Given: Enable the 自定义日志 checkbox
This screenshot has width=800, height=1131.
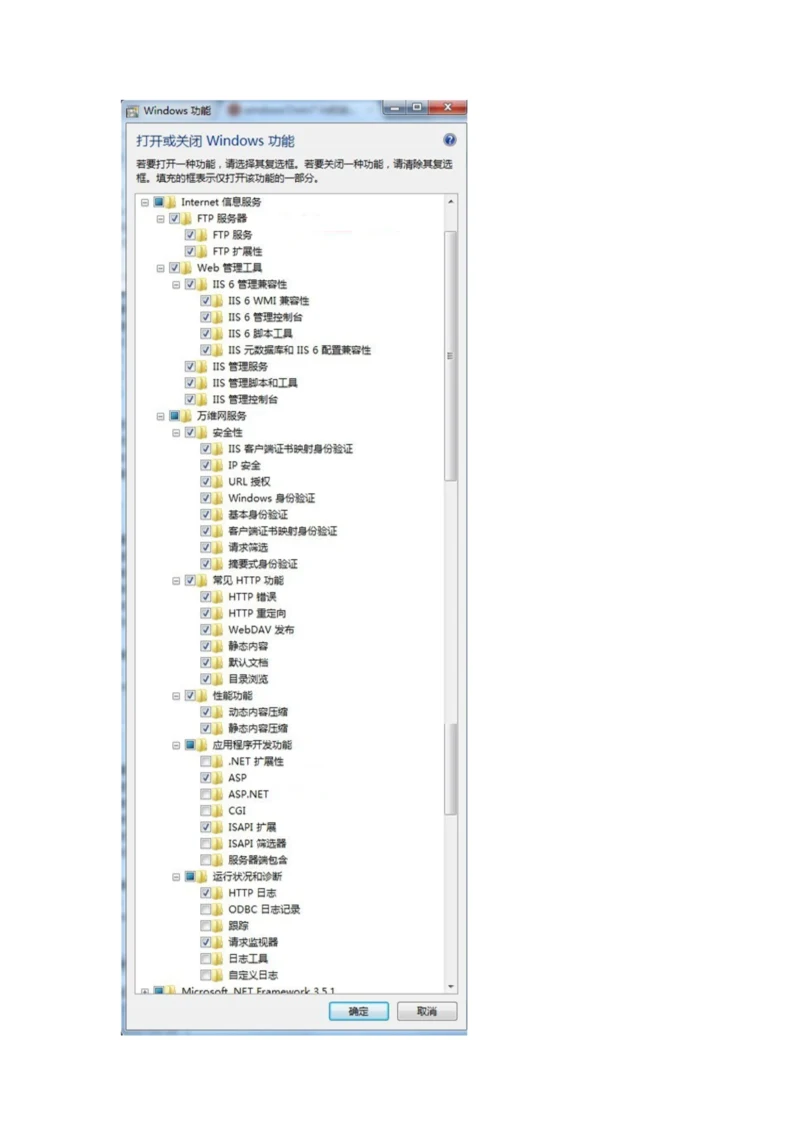Looking at the screenshot, I should coord(206,975).
